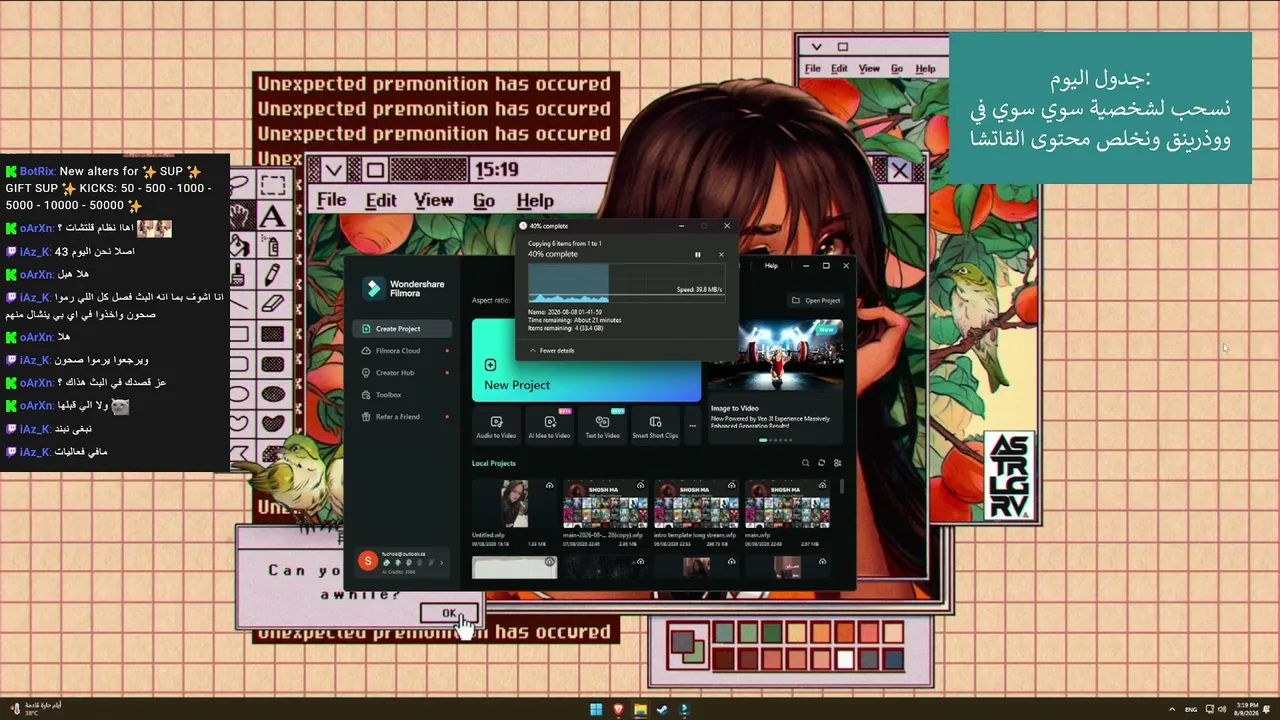1280x720 pixels.
Task: Click the copy progress speed graph
Action: [x=626, y=282]
